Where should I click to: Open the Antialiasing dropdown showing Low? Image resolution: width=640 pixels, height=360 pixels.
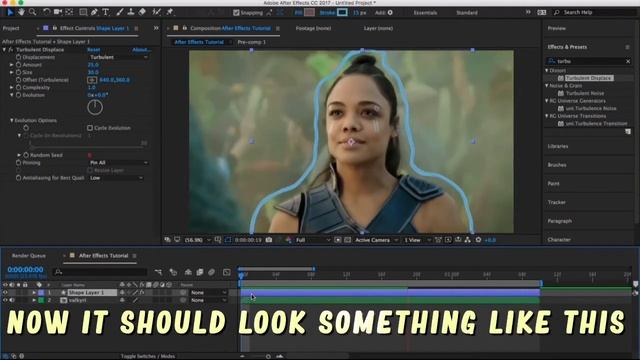pyautogui.click(x=116, y=178)
